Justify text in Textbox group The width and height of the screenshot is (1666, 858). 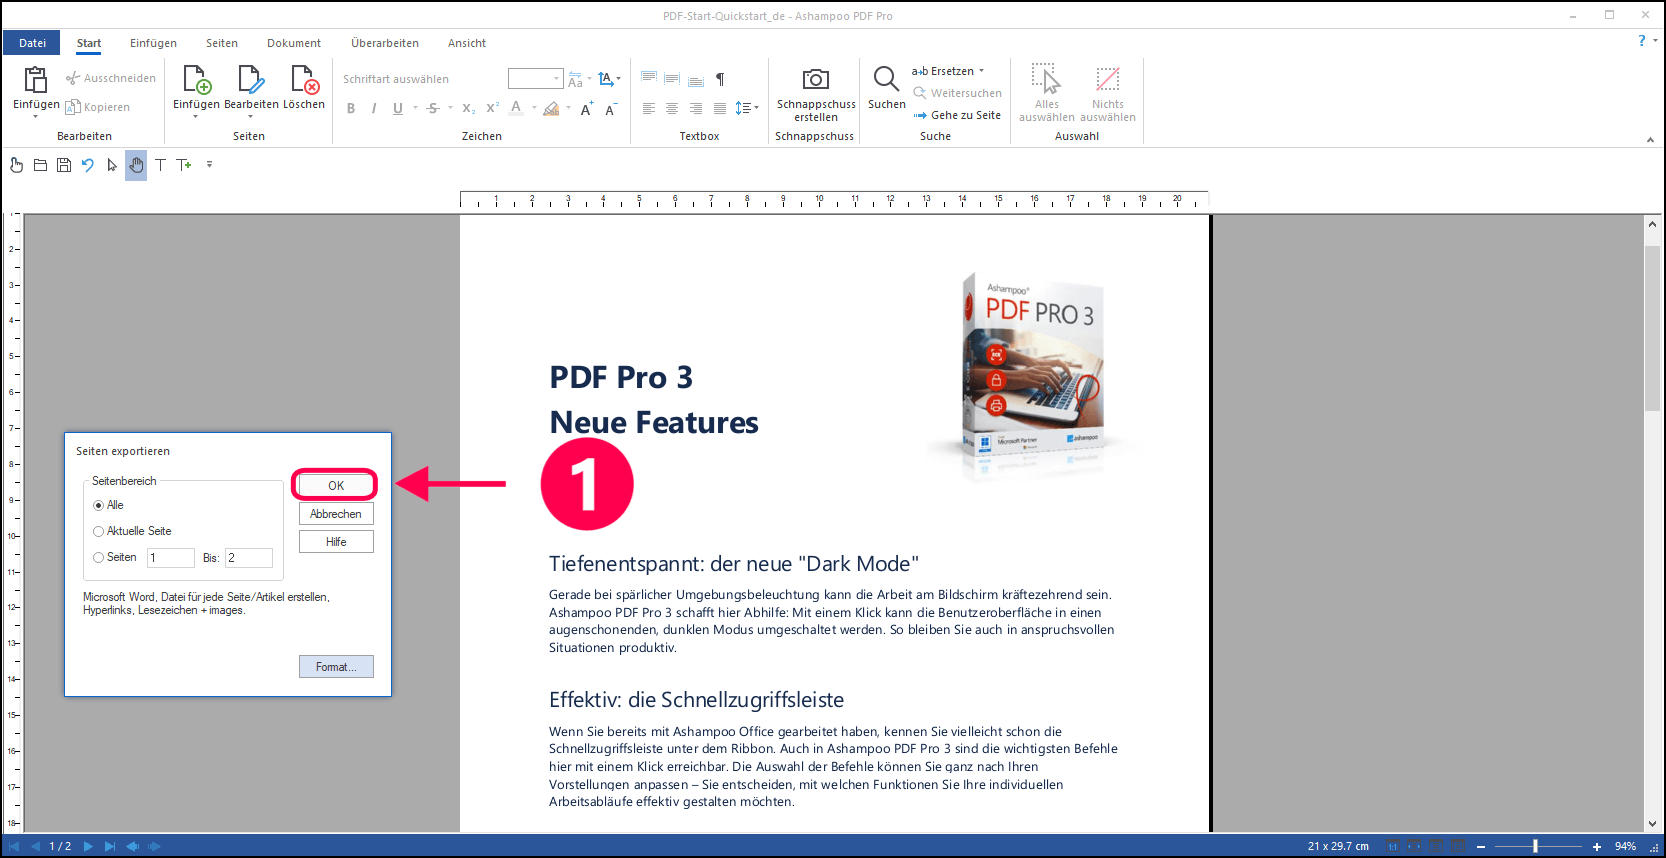point(720,108)
